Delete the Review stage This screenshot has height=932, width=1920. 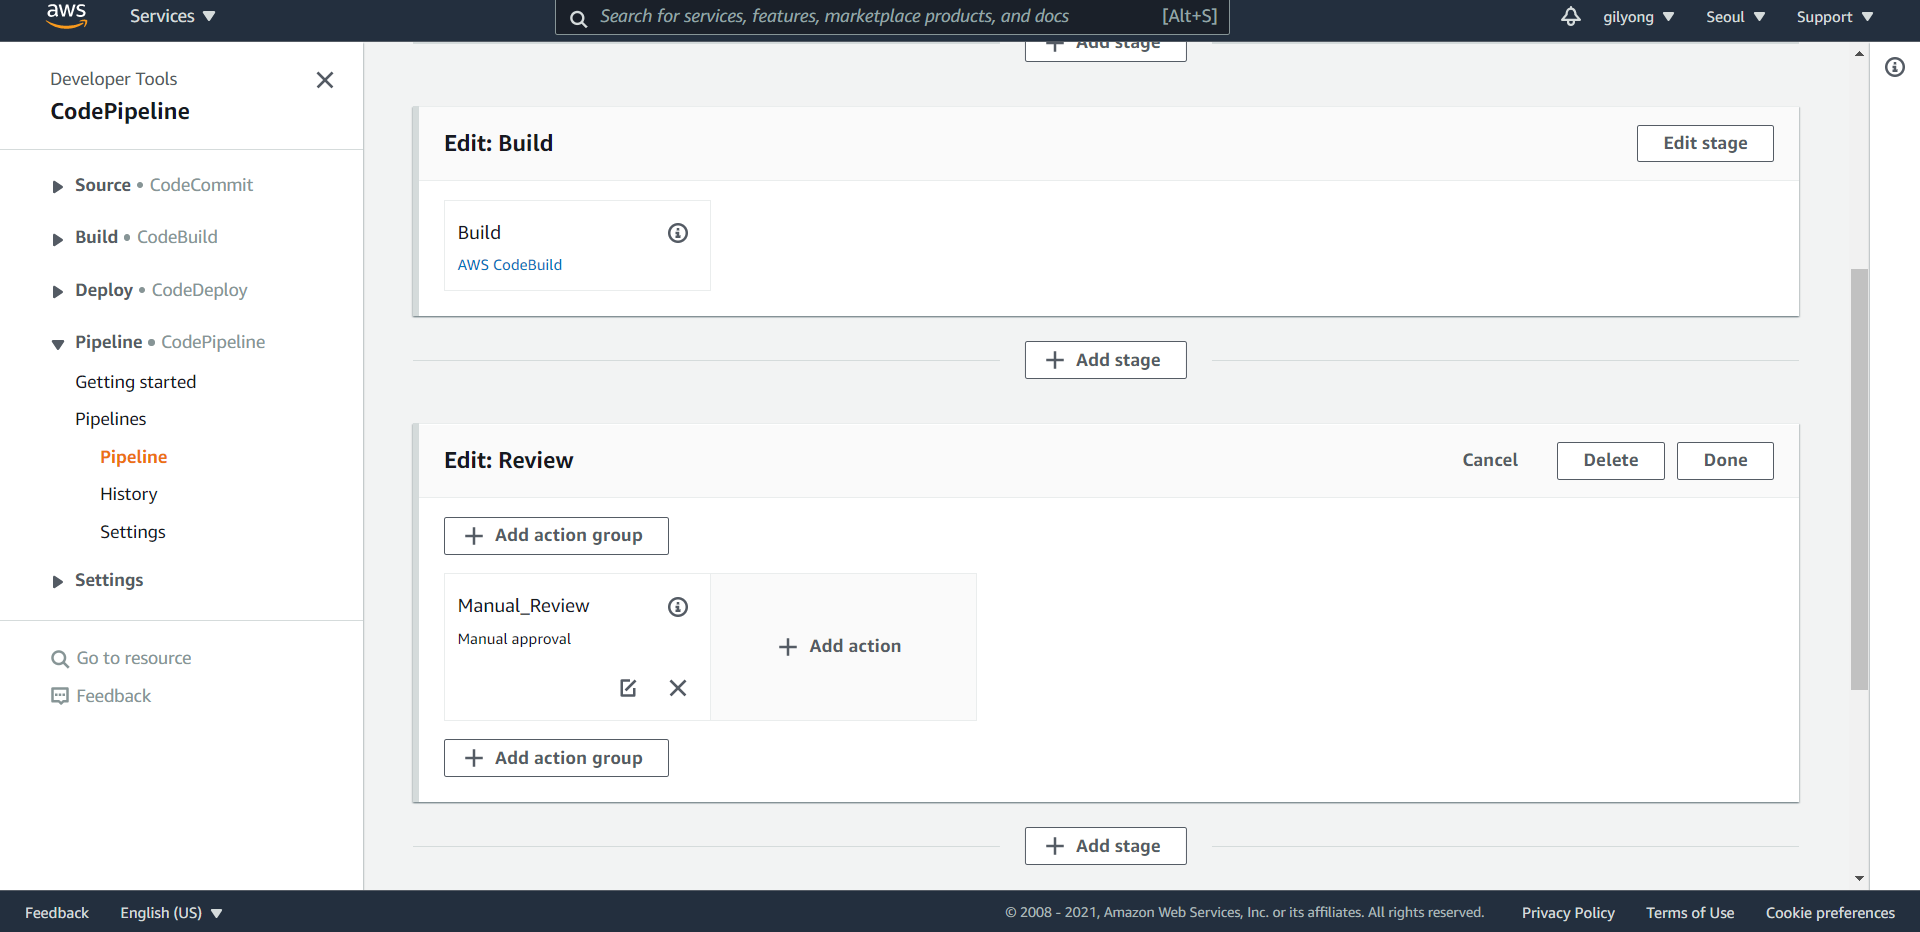pos(1610,461)
